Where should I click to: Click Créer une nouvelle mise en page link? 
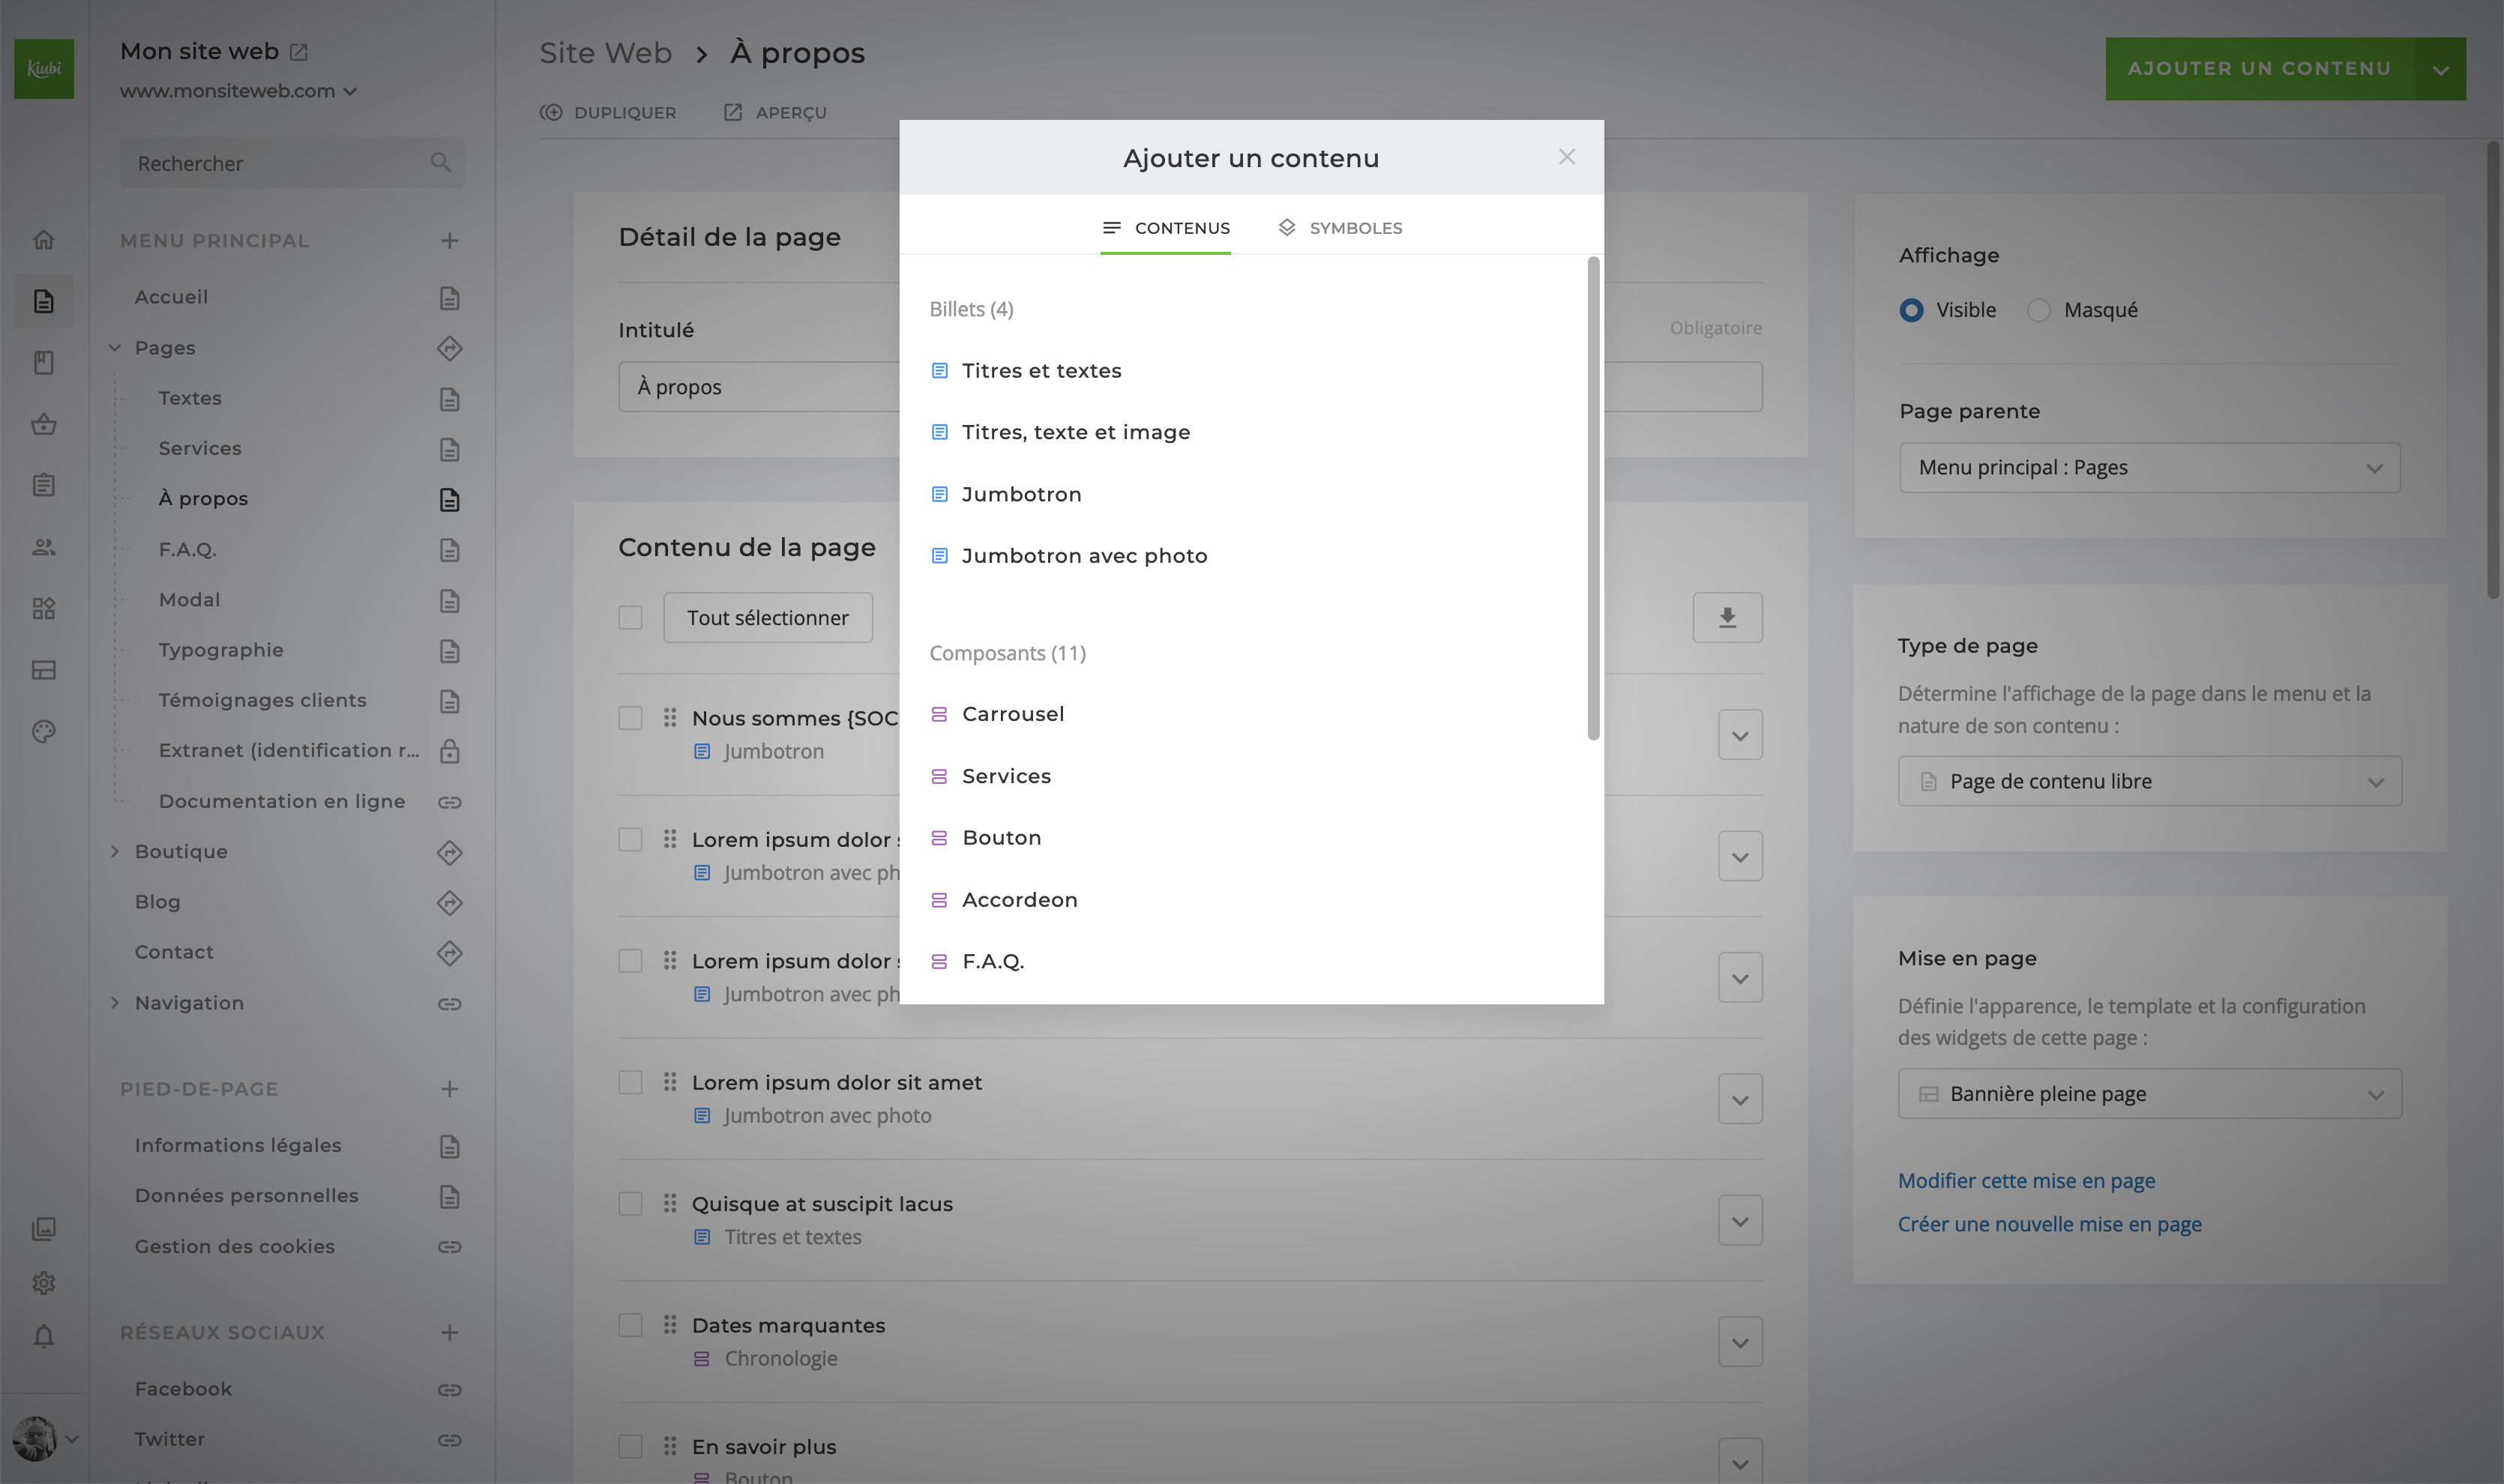[x=2049, y=1225]
